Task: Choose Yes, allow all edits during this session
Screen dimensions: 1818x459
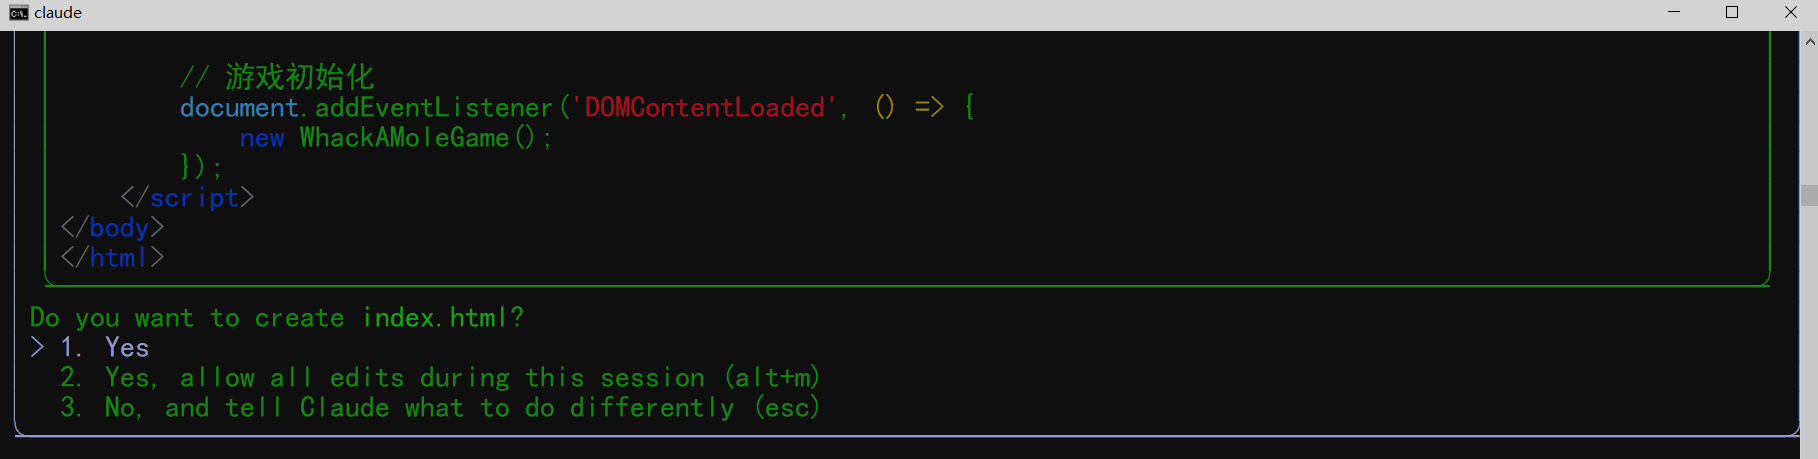Action: pos(440,378)
